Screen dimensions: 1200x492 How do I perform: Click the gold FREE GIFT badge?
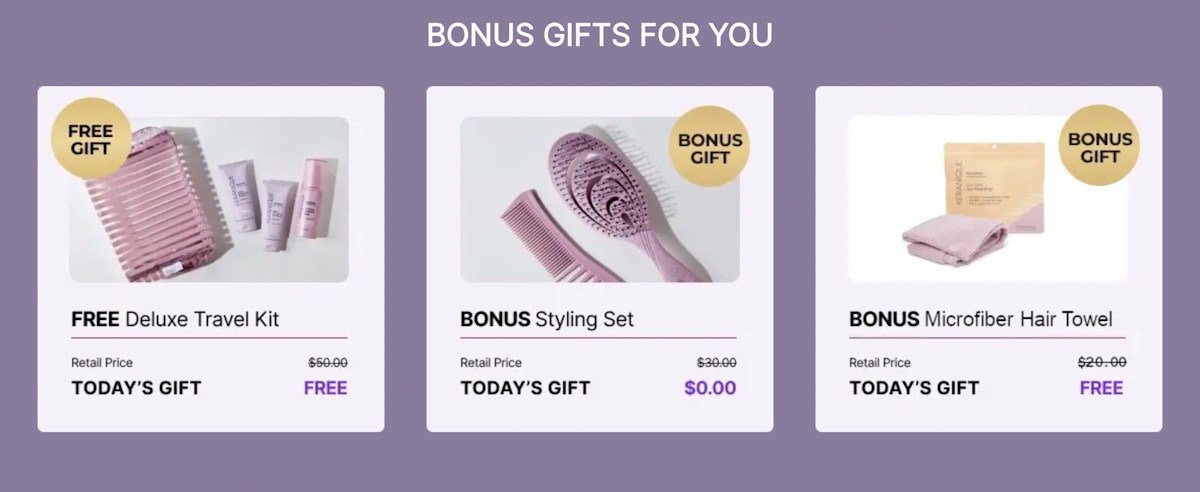91,139
